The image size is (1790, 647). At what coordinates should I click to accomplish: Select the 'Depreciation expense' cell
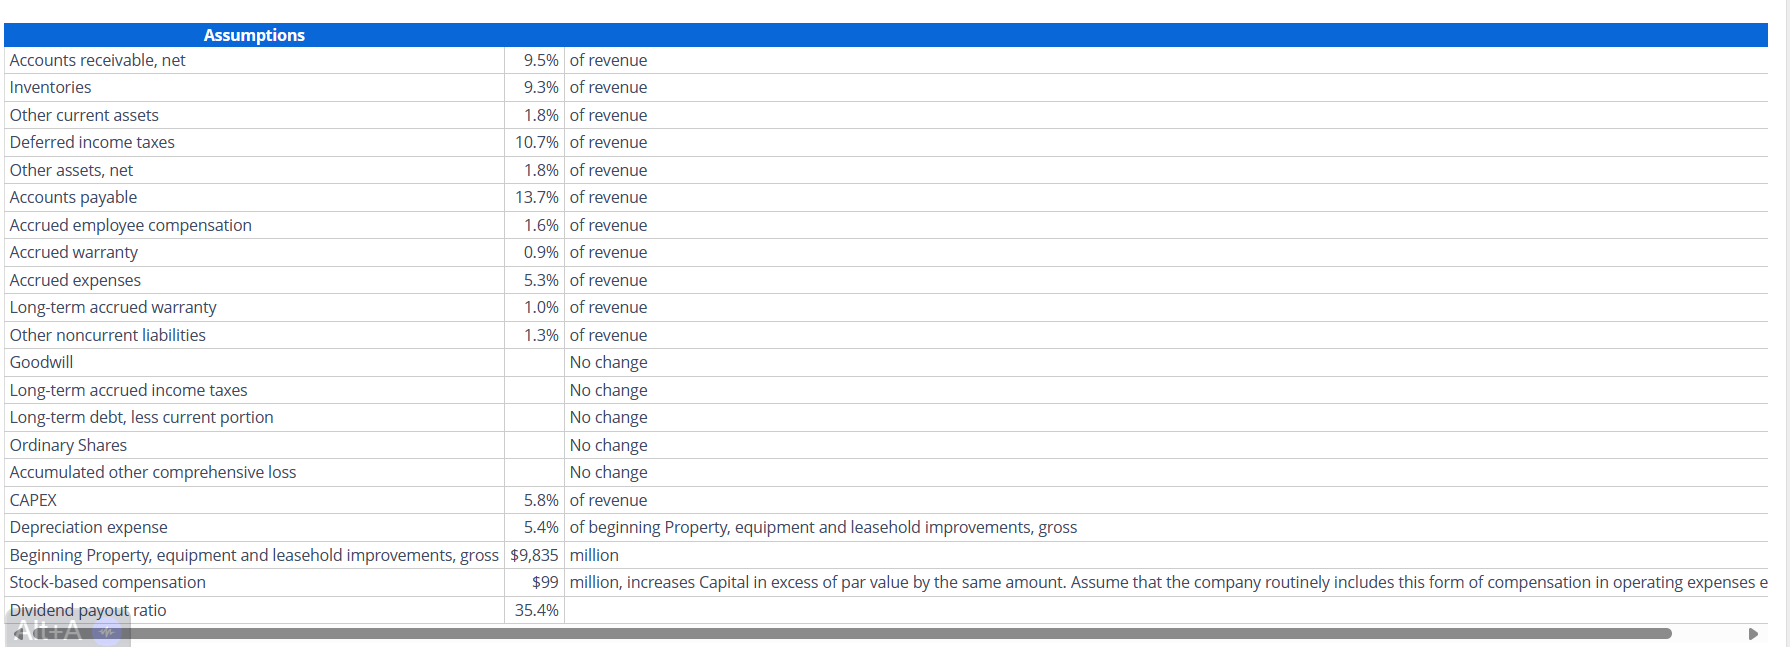254,527
